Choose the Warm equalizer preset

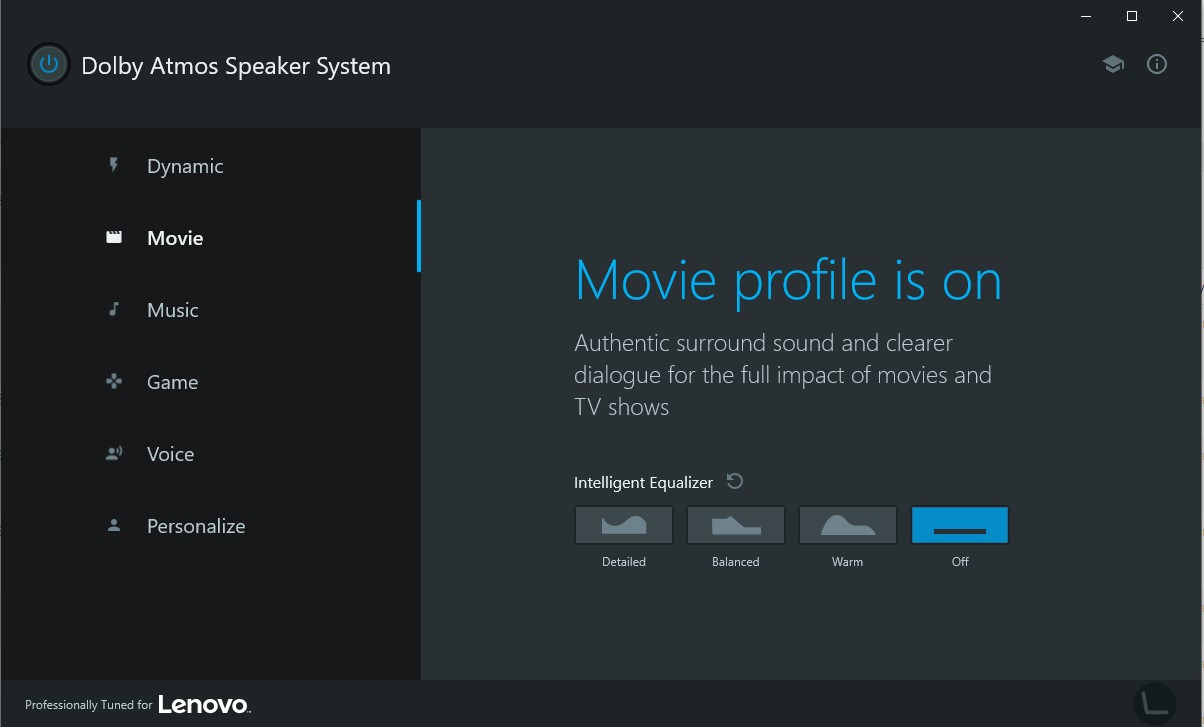click(848, 525)
